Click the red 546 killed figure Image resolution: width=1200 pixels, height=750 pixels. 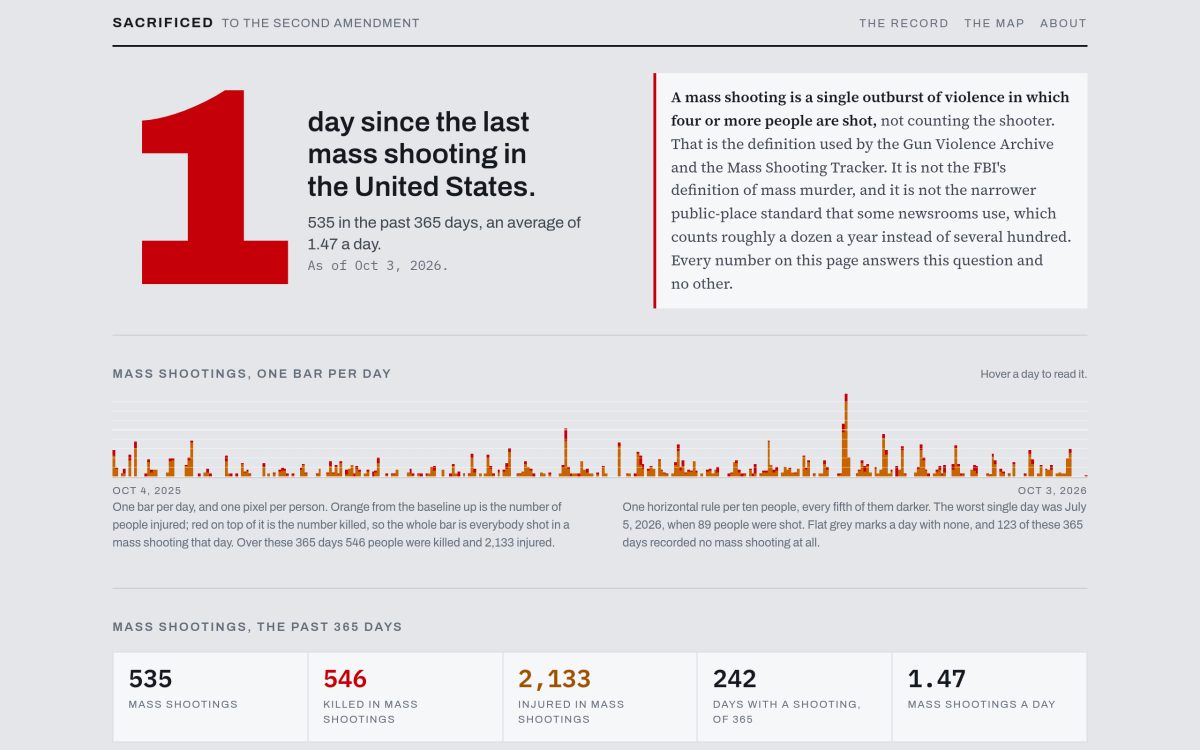345,679
